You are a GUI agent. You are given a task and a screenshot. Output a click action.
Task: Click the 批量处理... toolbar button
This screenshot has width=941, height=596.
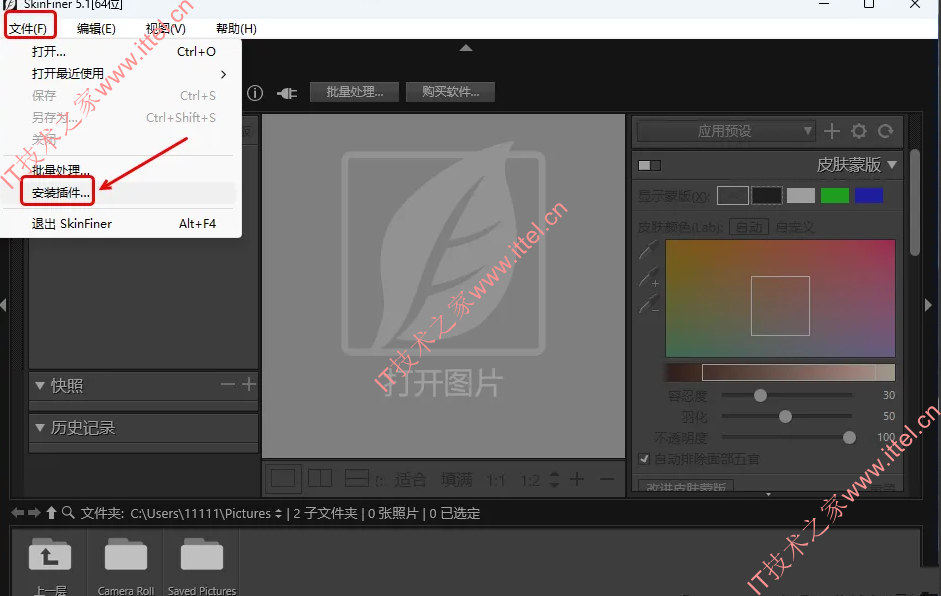[x=354, y=92]
